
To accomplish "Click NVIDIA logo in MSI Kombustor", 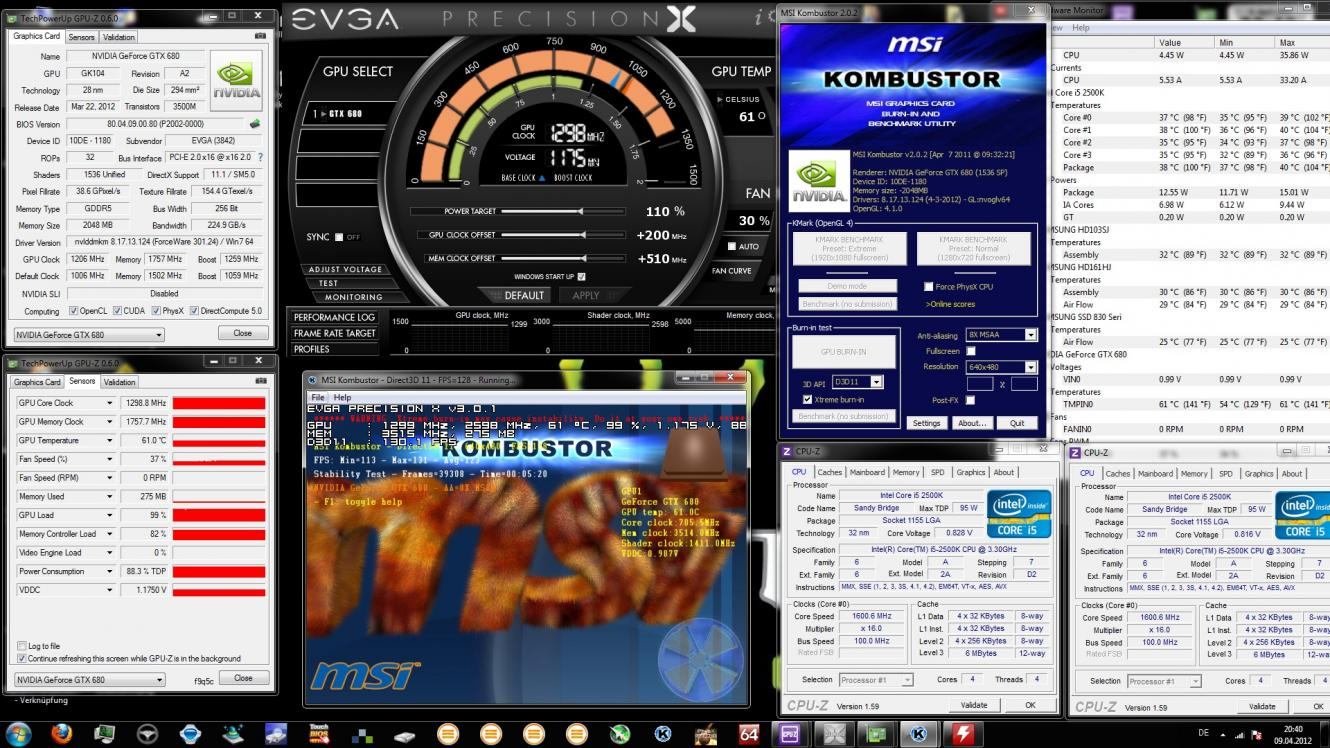I will 817,183.
